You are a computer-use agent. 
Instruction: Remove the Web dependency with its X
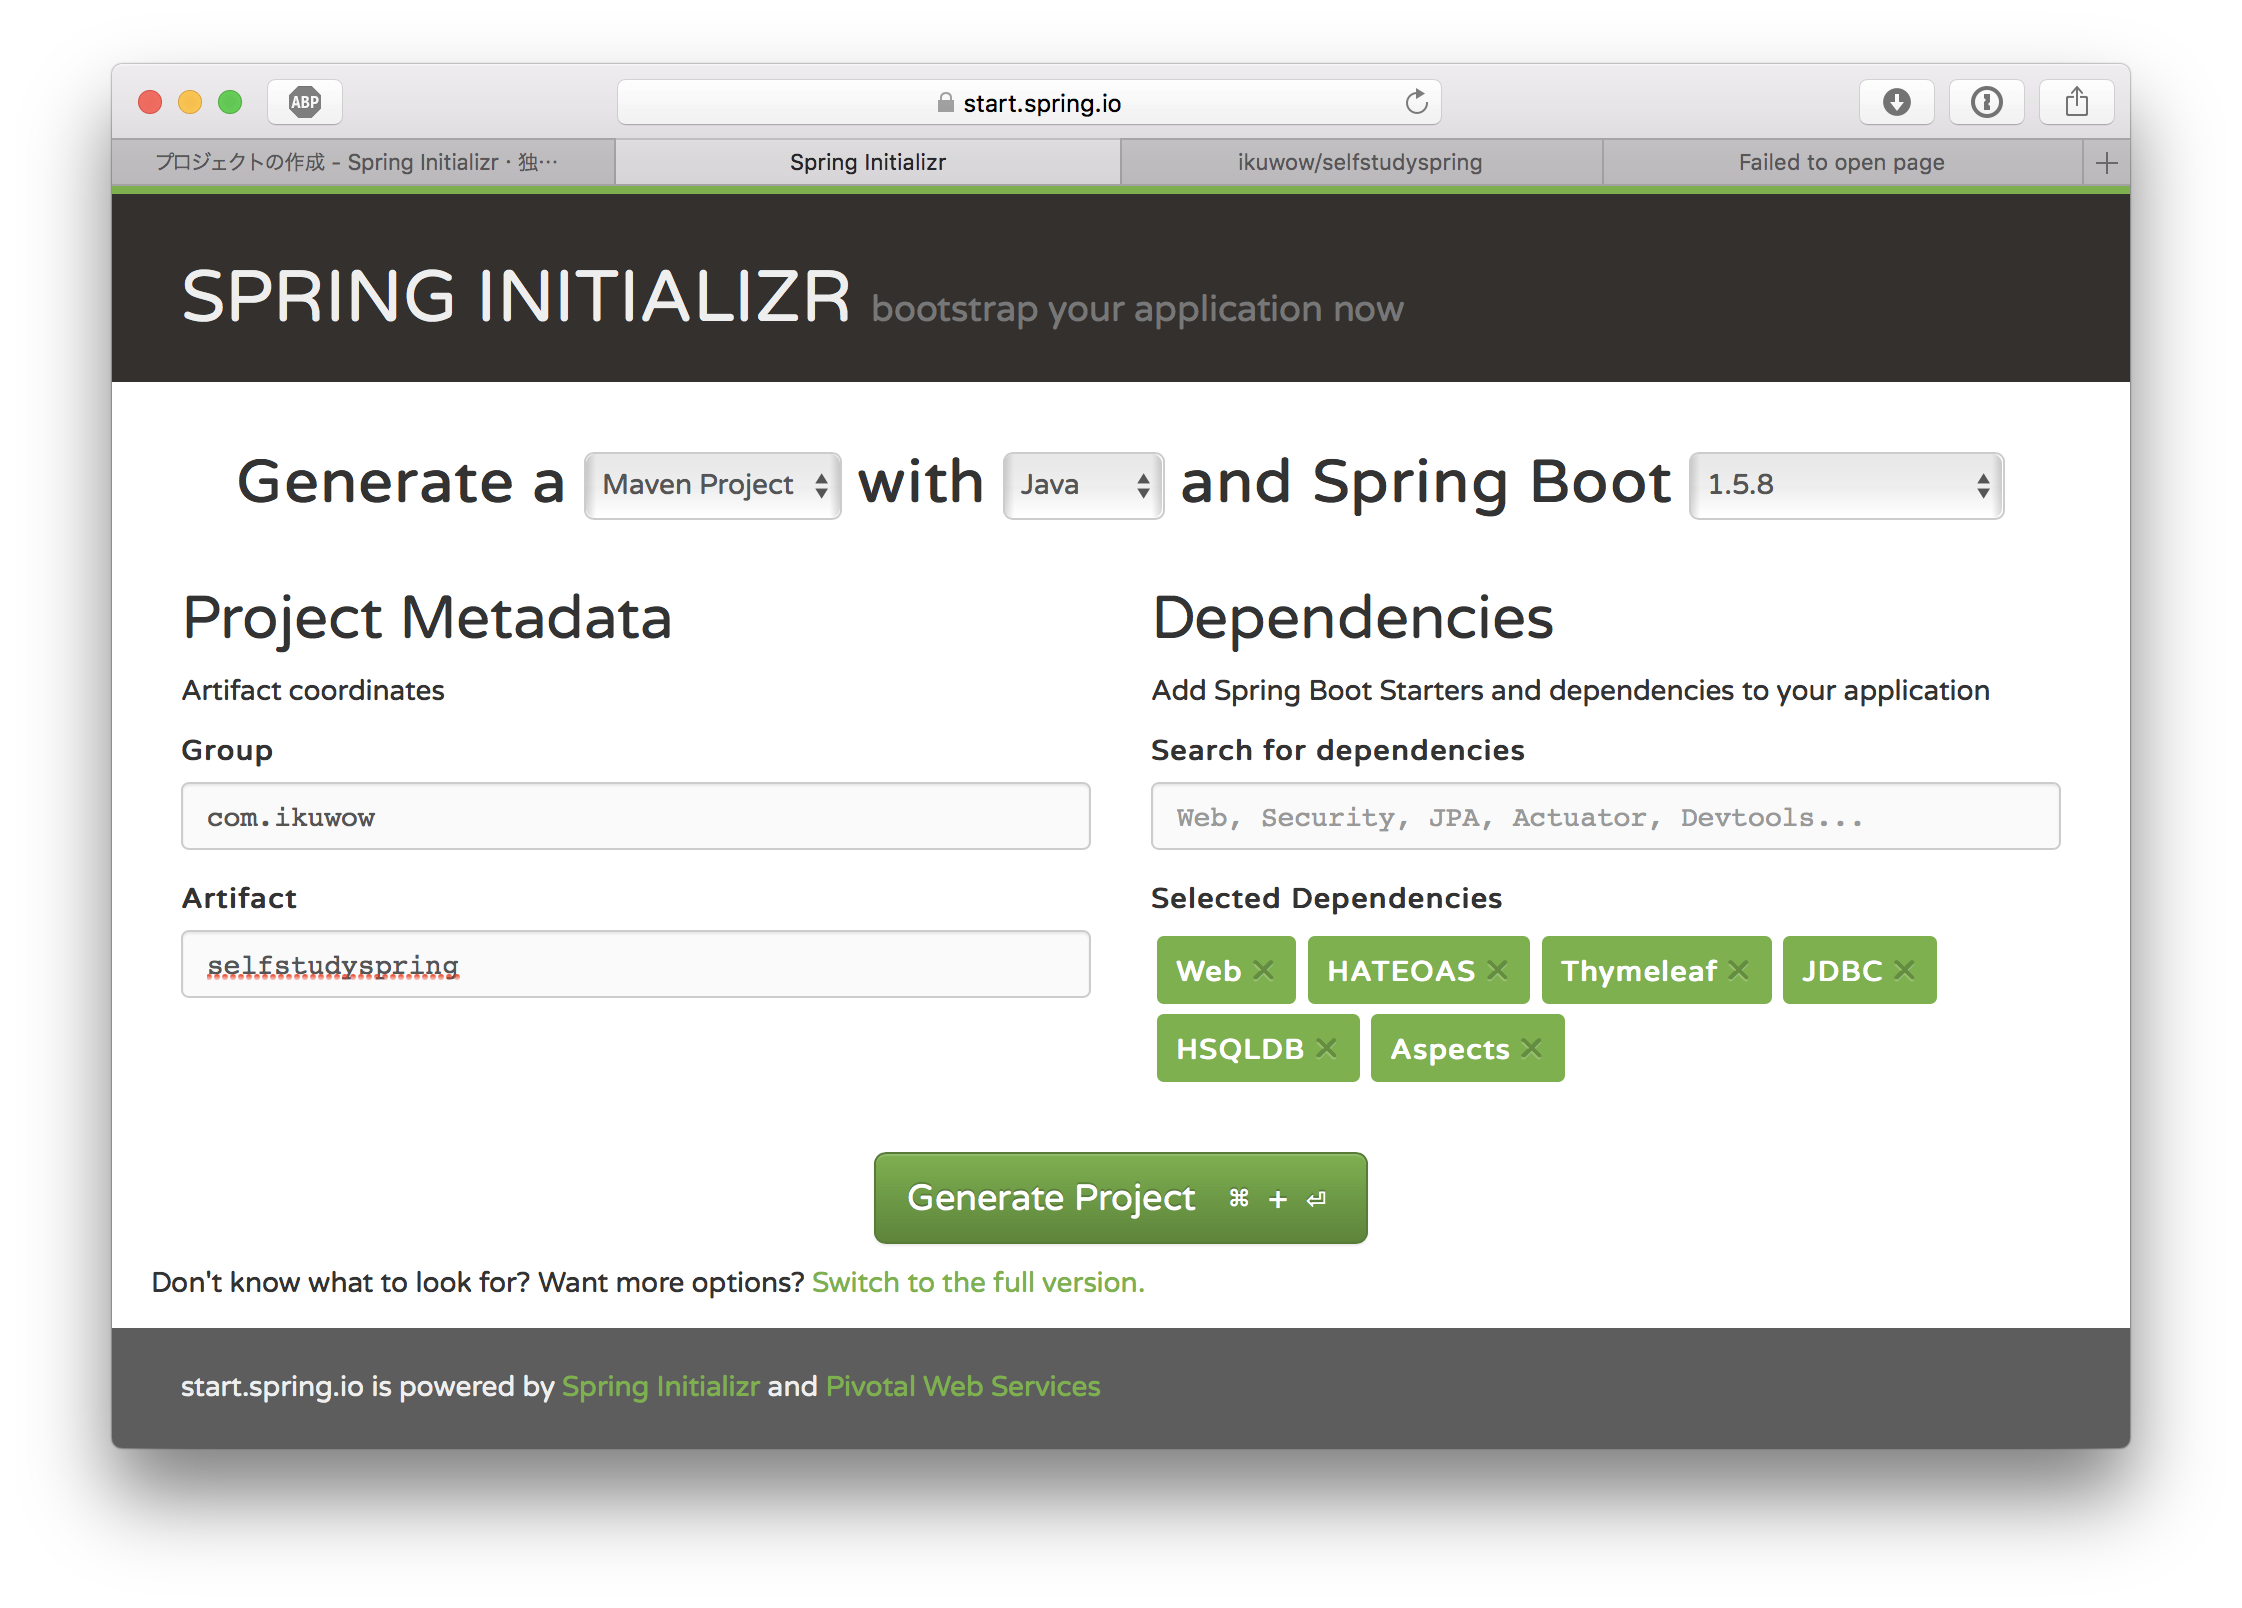1264,970
